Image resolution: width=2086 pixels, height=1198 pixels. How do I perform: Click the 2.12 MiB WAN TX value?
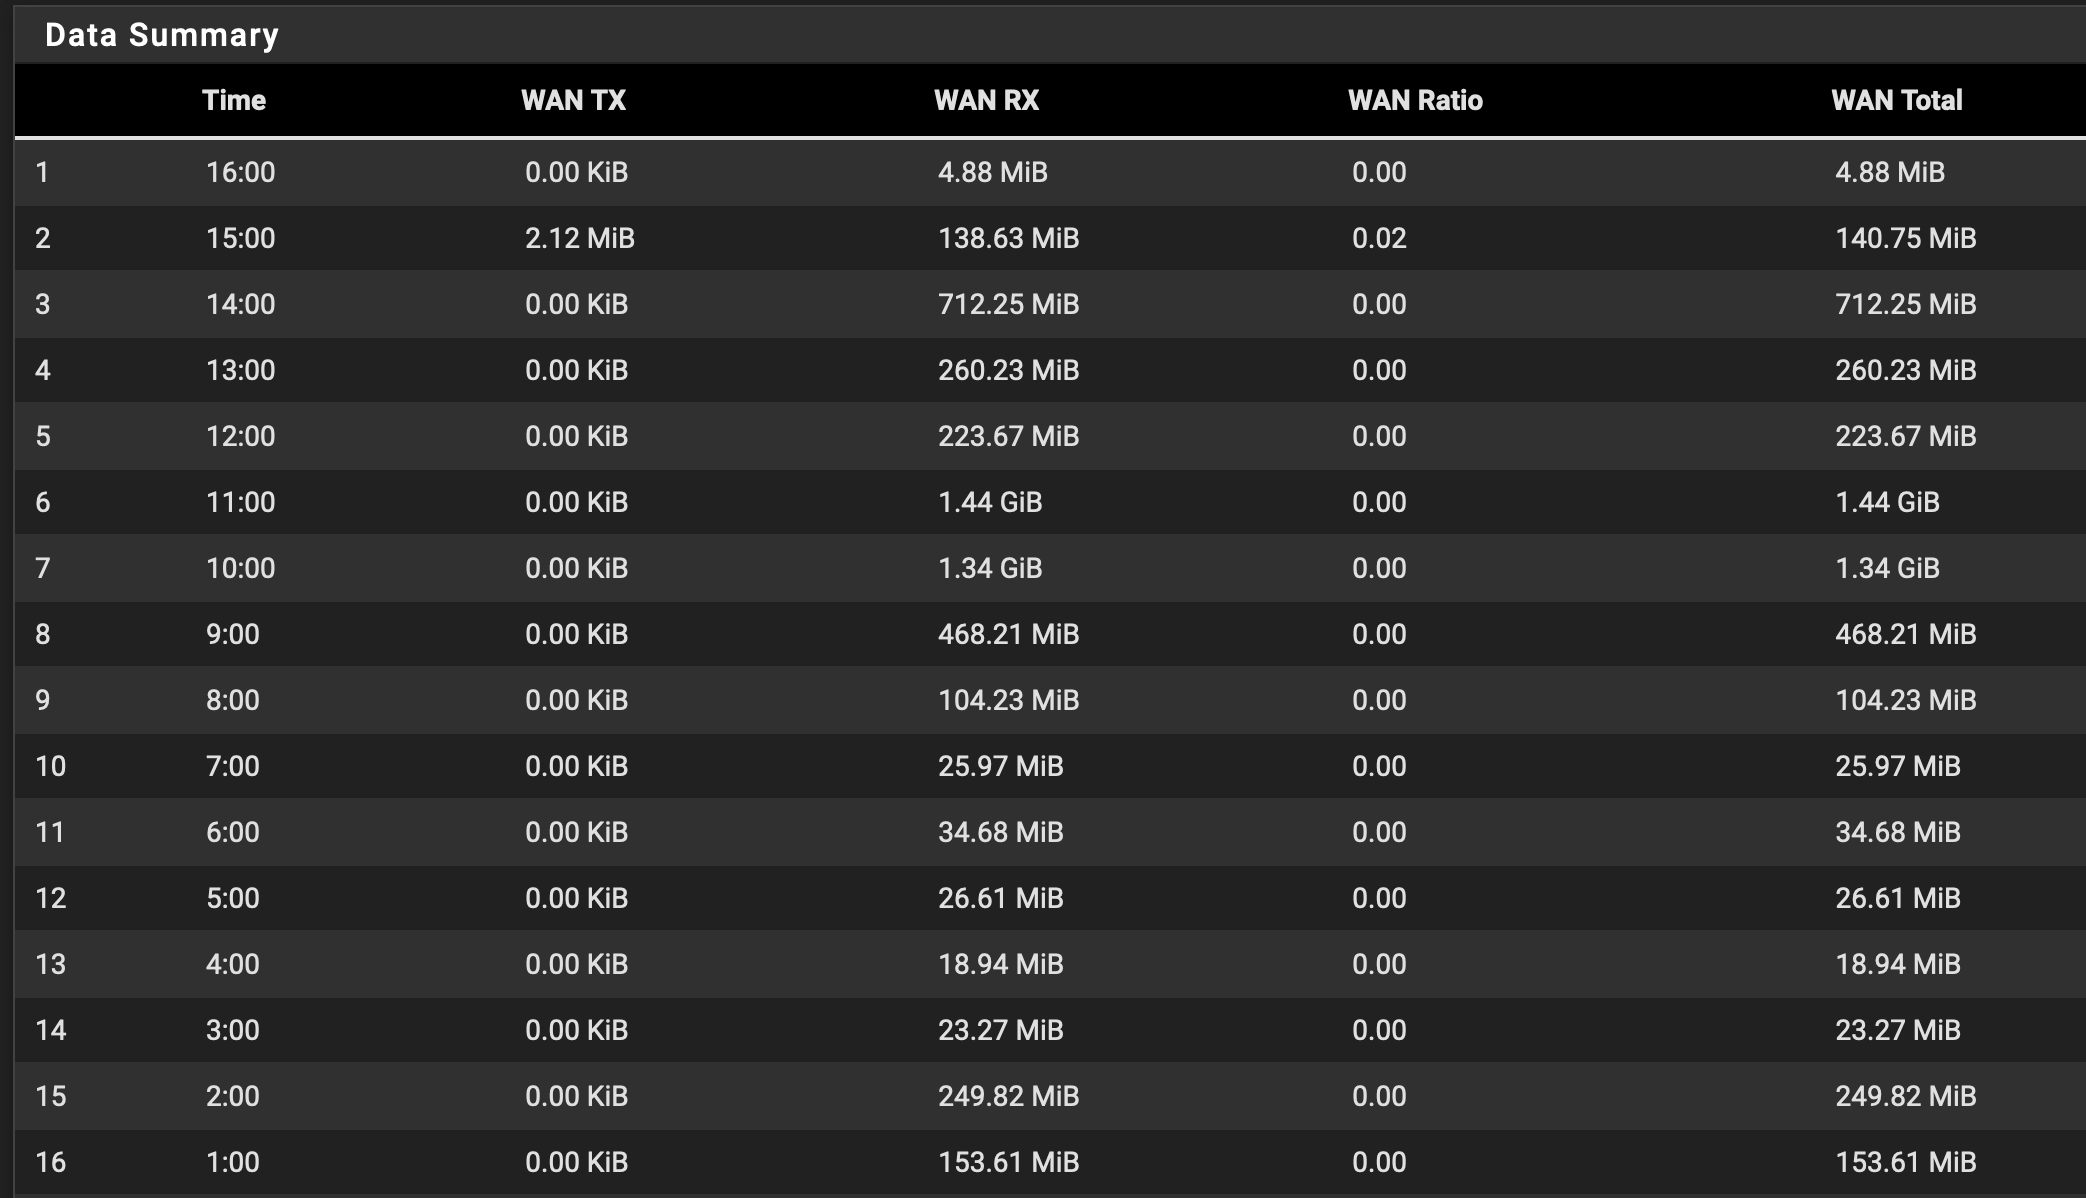580,238
